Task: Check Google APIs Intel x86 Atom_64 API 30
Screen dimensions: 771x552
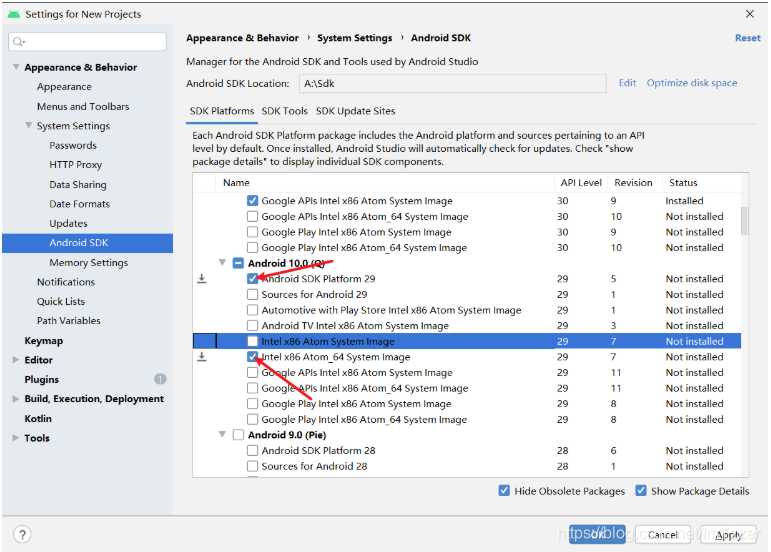Action: click(x=252, y=216)
